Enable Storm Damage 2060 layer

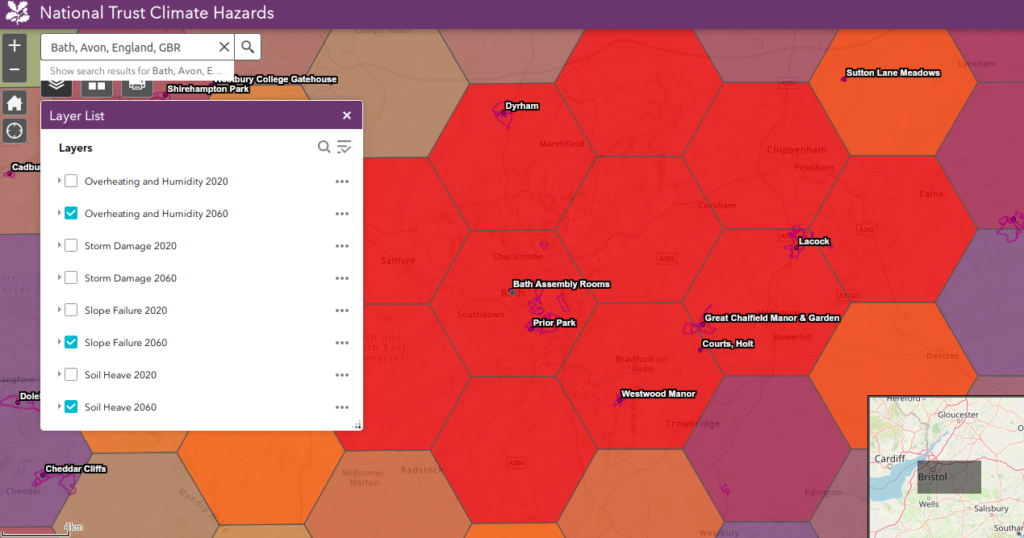click(x=71, y=277)
